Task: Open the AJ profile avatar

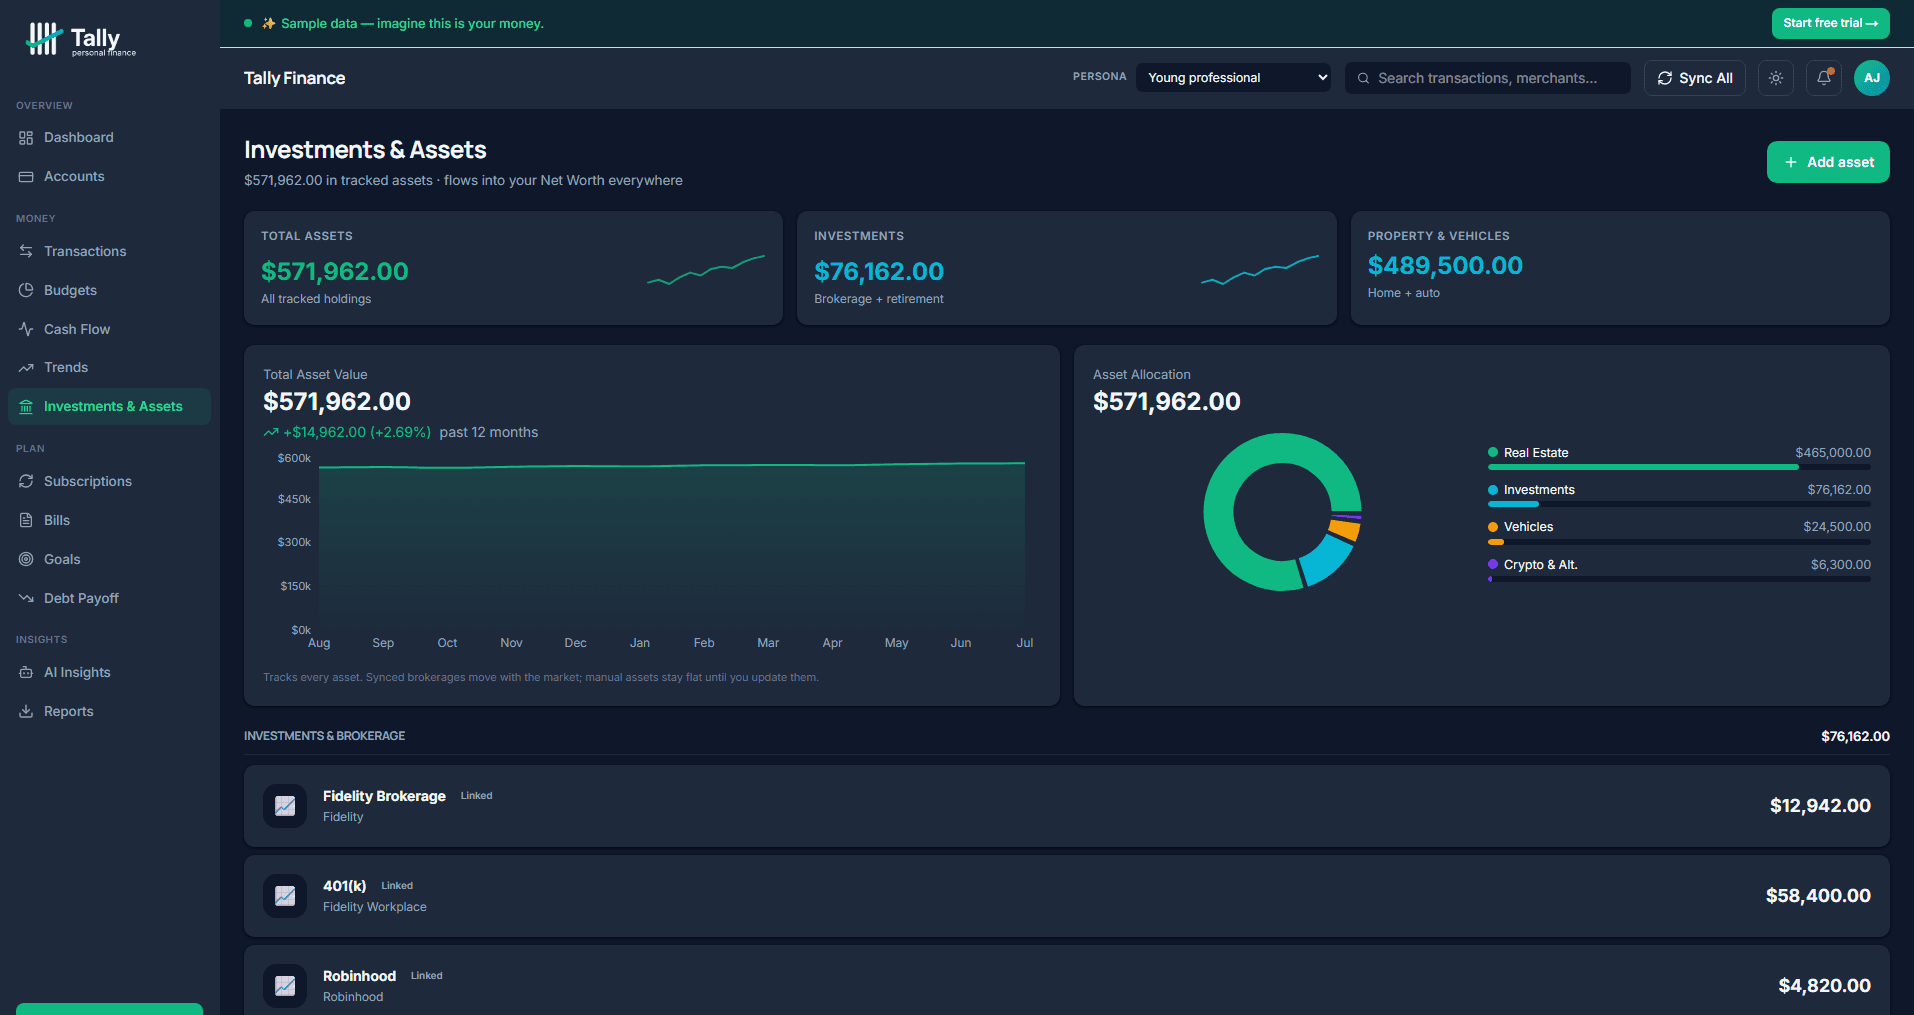Action: click(1872, 78)
